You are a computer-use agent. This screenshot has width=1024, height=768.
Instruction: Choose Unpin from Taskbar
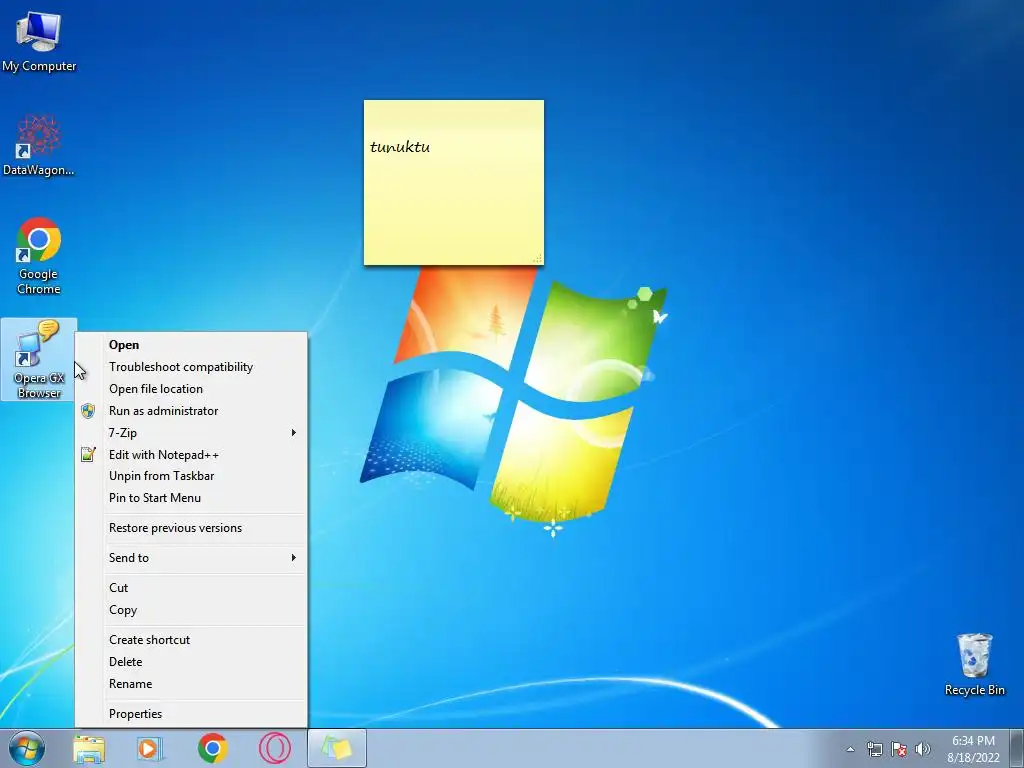191,476
